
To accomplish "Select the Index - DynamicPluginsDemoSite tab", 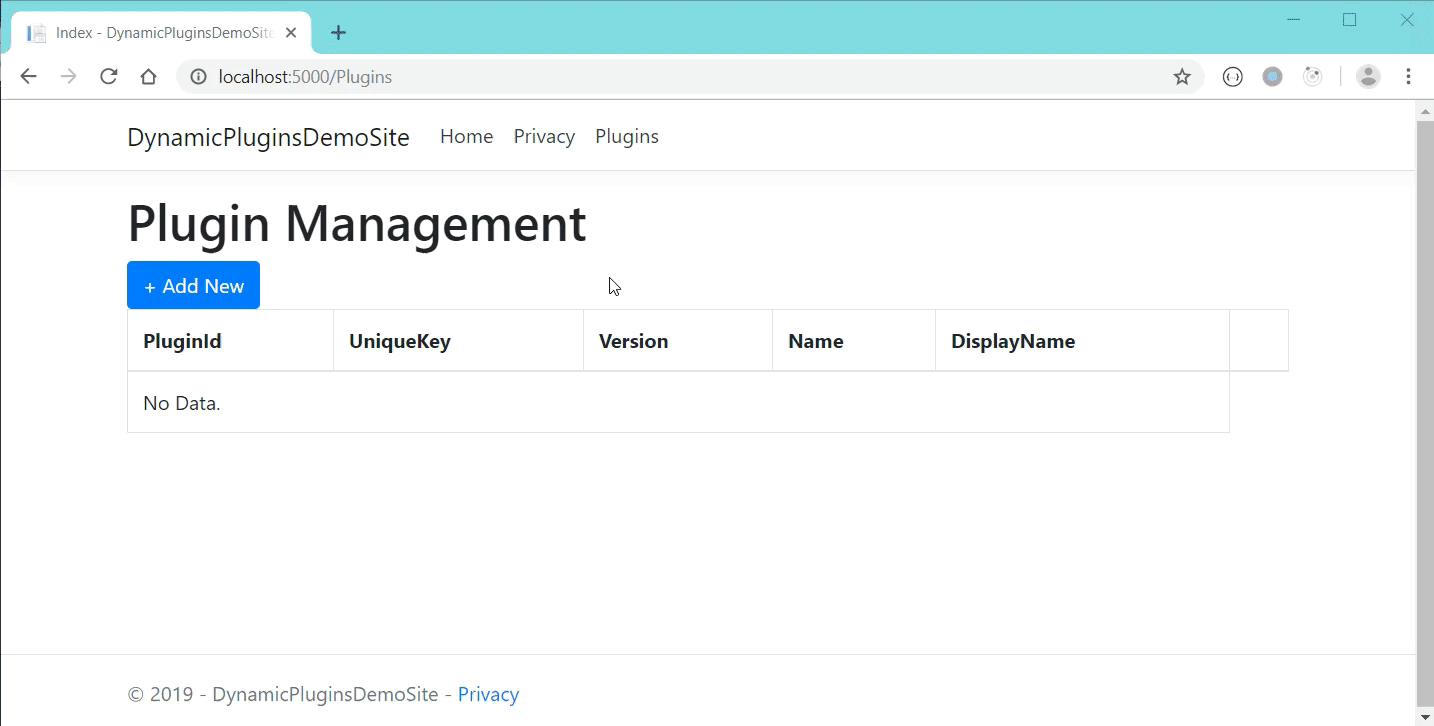I will coord(161,33).
